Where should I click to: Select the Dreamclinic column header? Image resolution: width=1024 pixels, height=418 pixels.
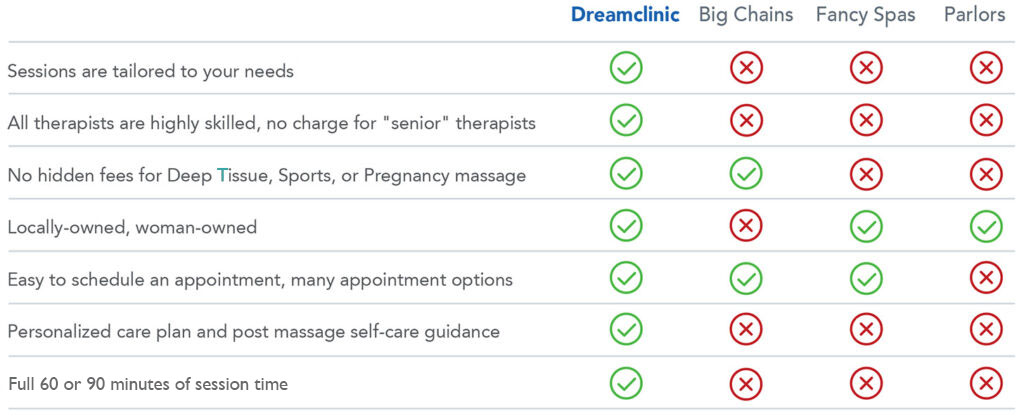pyautogui.click(x=625, y=15)
